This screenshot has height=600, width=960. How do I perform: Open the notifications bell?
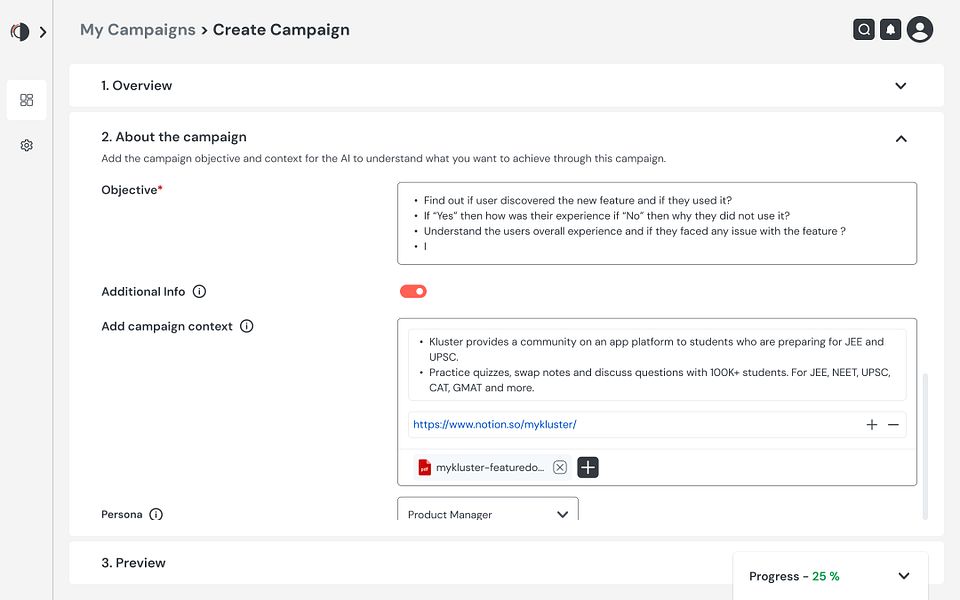pos(890,30)
